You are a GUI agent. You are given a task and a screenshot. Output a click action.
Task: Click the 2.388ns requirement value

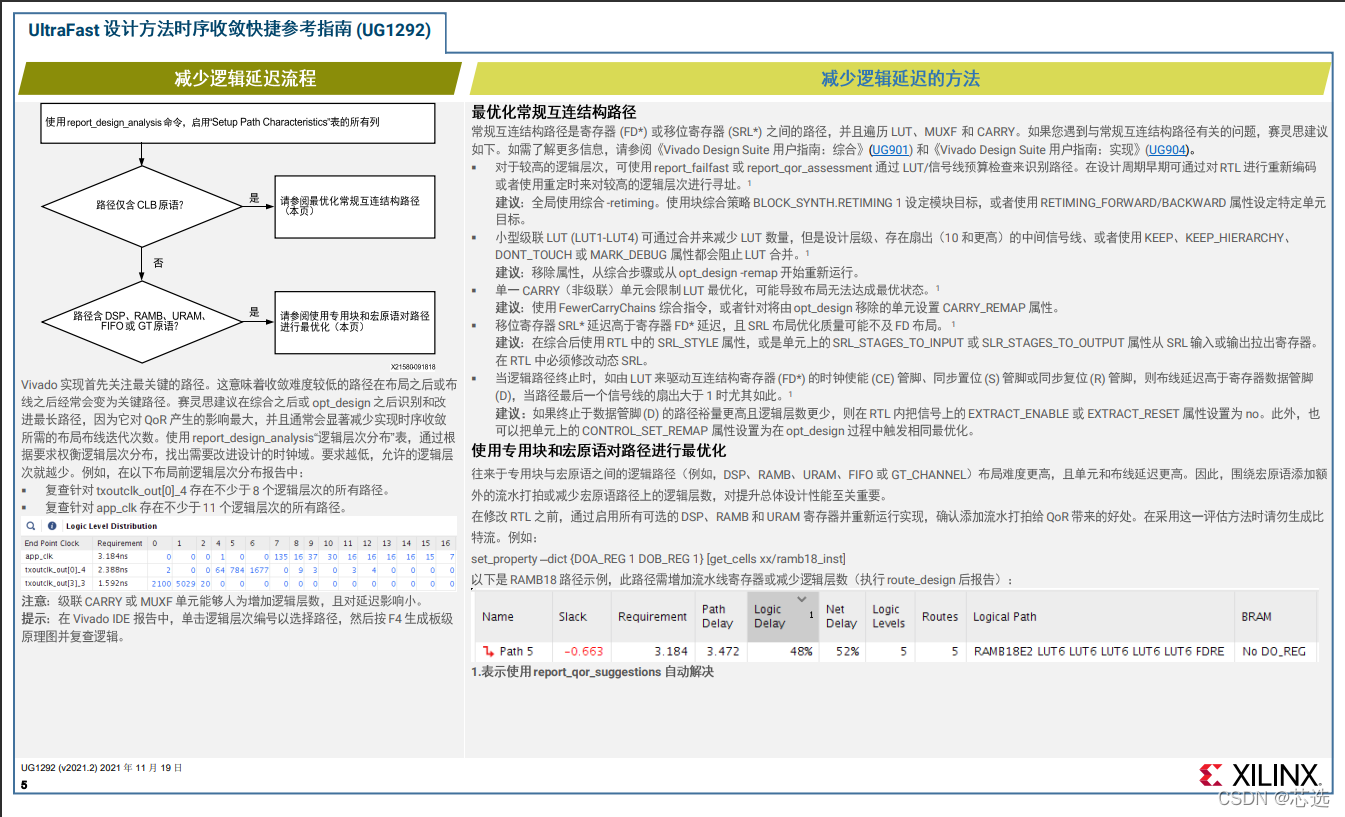[x=112, y=570]
